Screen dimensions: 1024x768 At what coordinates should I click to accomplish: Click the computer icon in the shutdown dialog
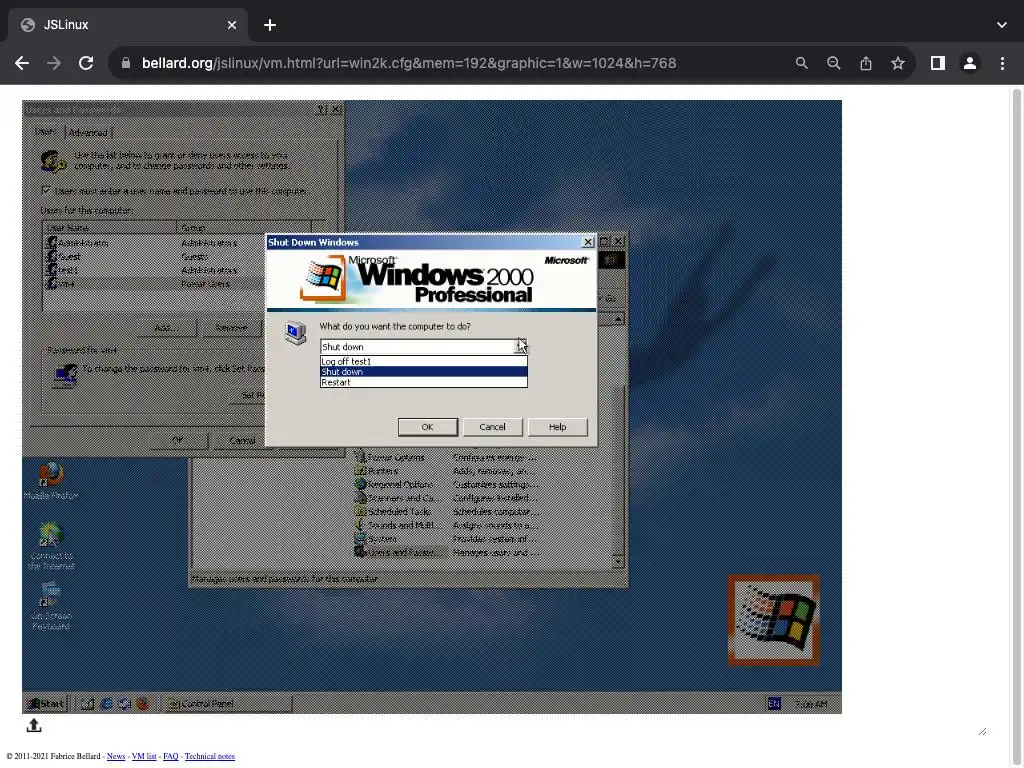295,332
